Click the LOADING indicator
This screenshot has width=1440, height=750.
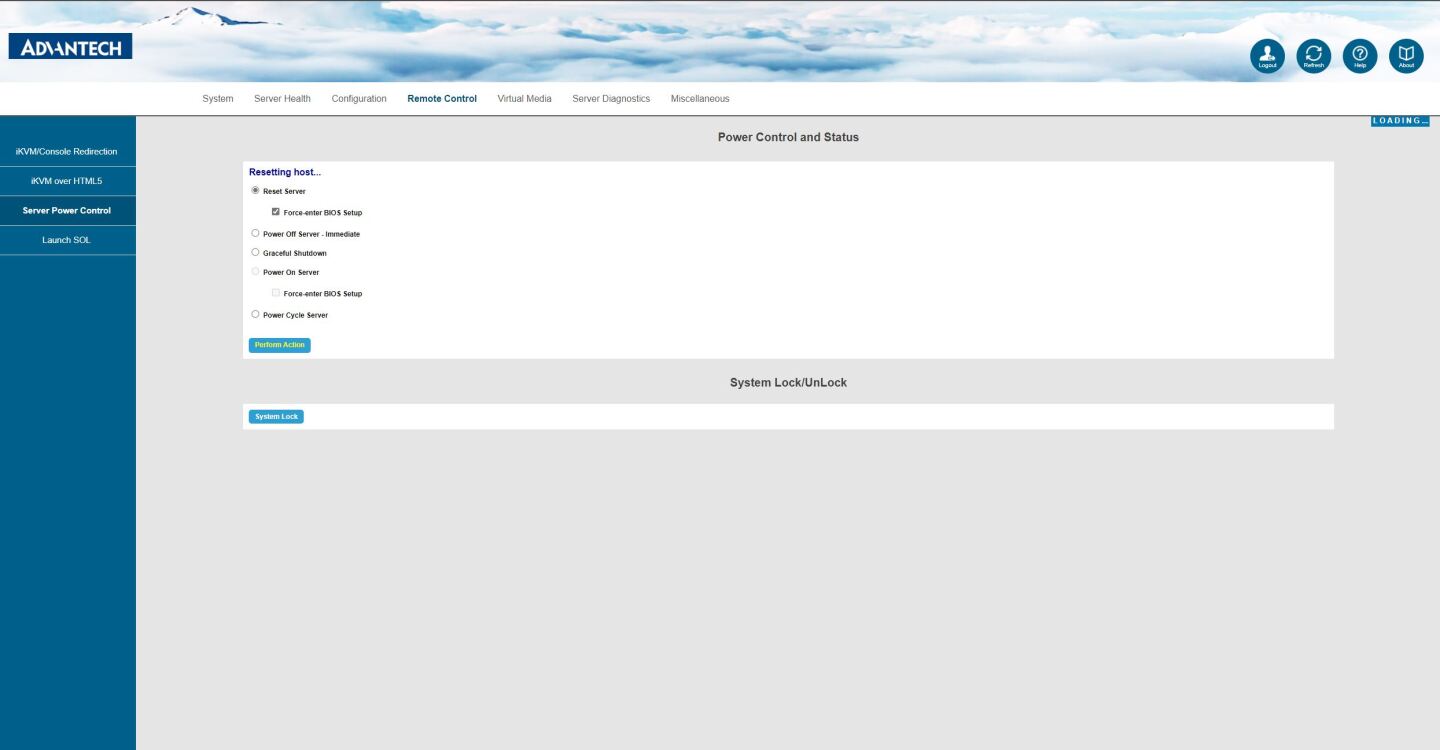tap(1399, 120)
